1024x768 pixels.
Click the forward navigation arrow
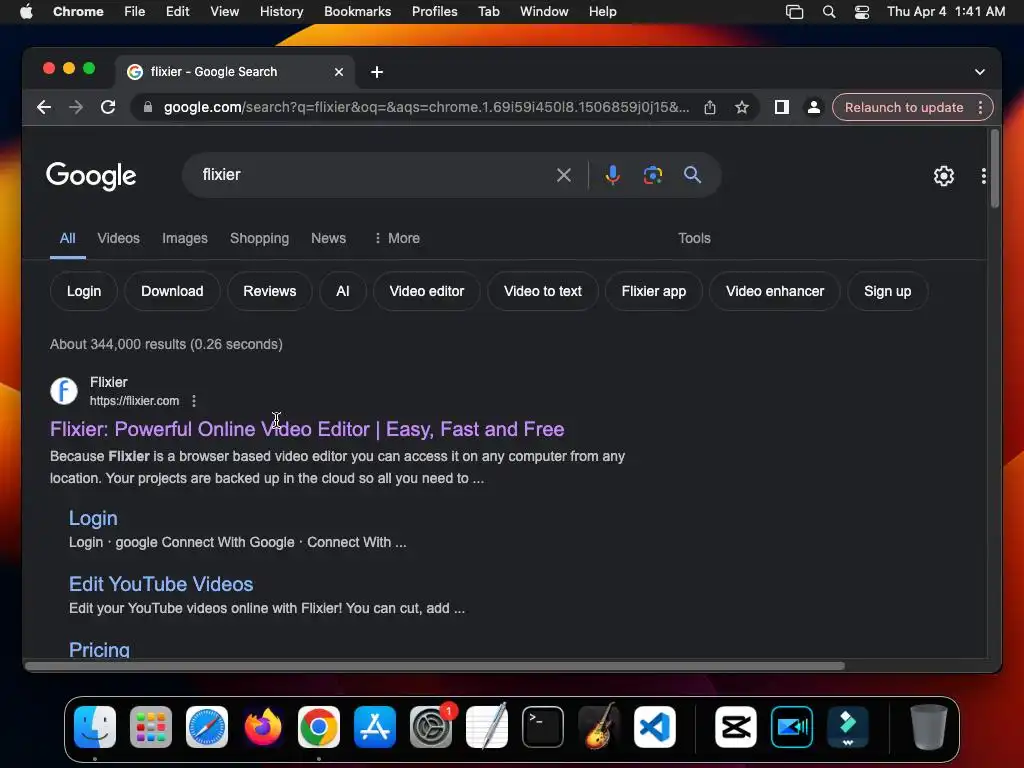pos(76,107)
